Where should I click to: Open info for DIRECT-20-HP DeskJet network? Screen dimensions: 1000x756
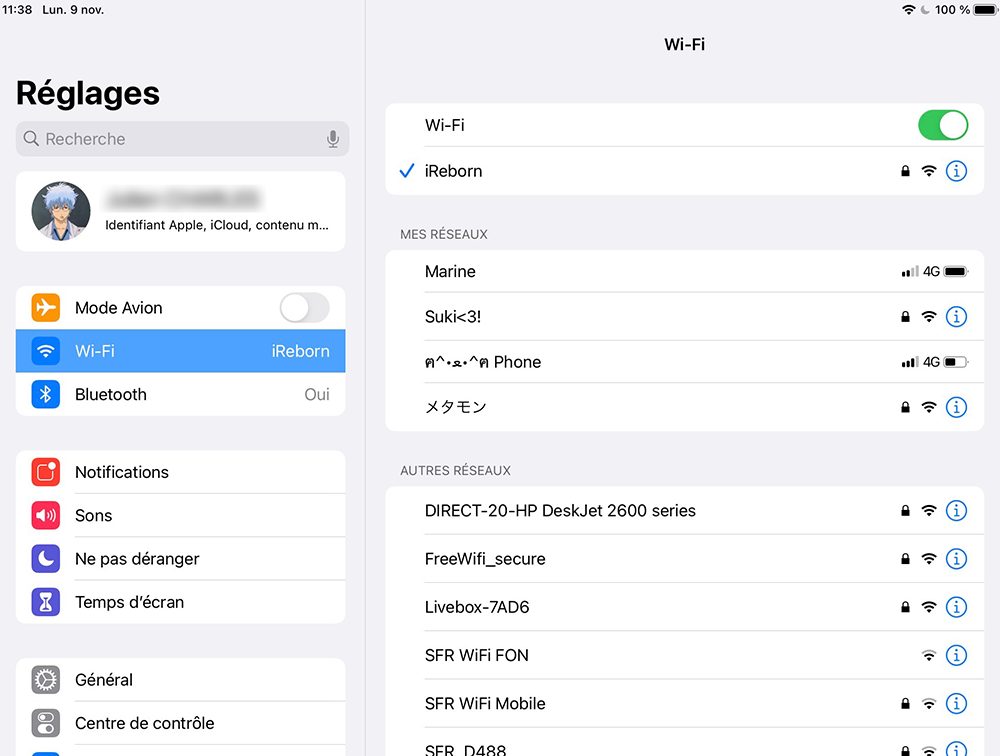coord(956,511)
